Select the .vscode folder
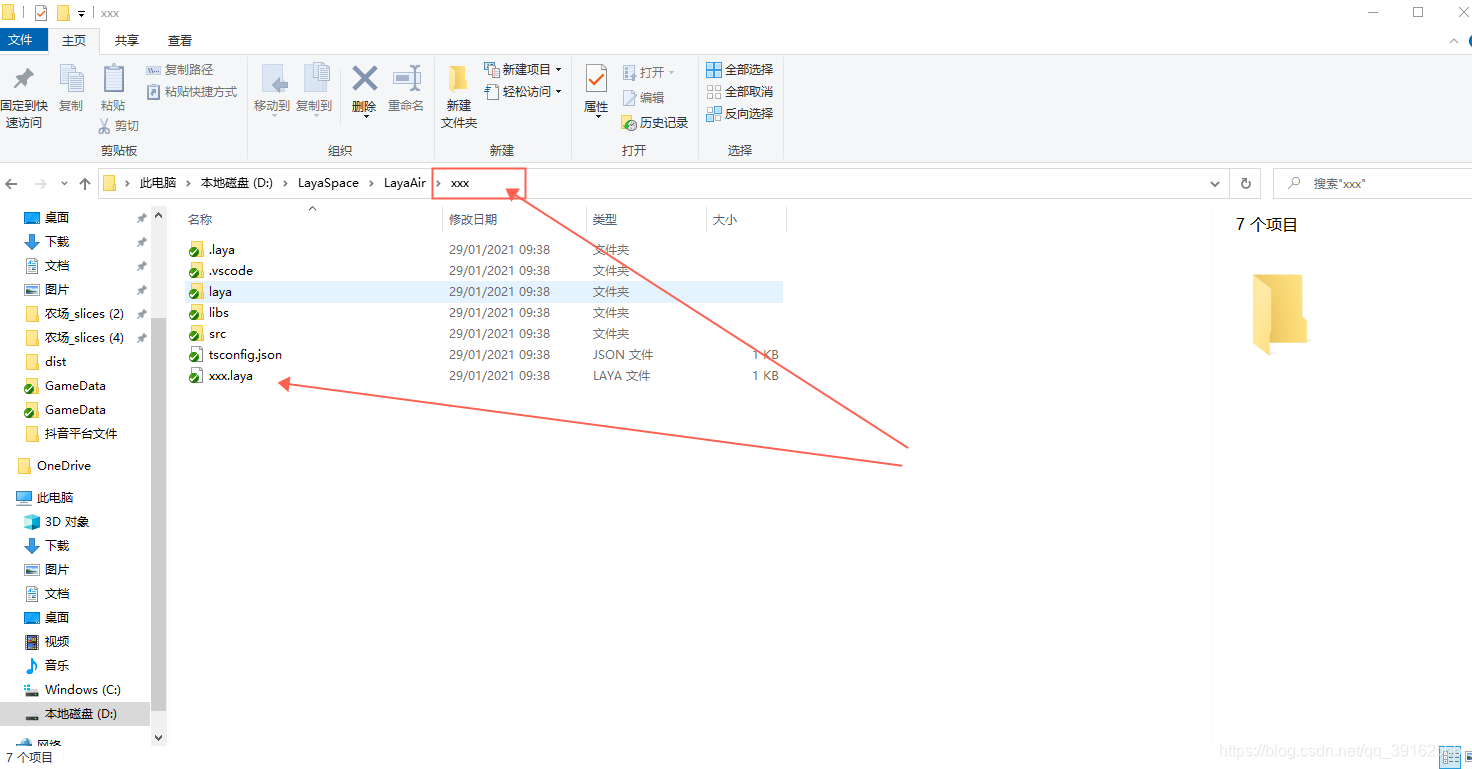Image resolution: width=1472 pixels, height=769 pixels. click(x=231, y=271)
